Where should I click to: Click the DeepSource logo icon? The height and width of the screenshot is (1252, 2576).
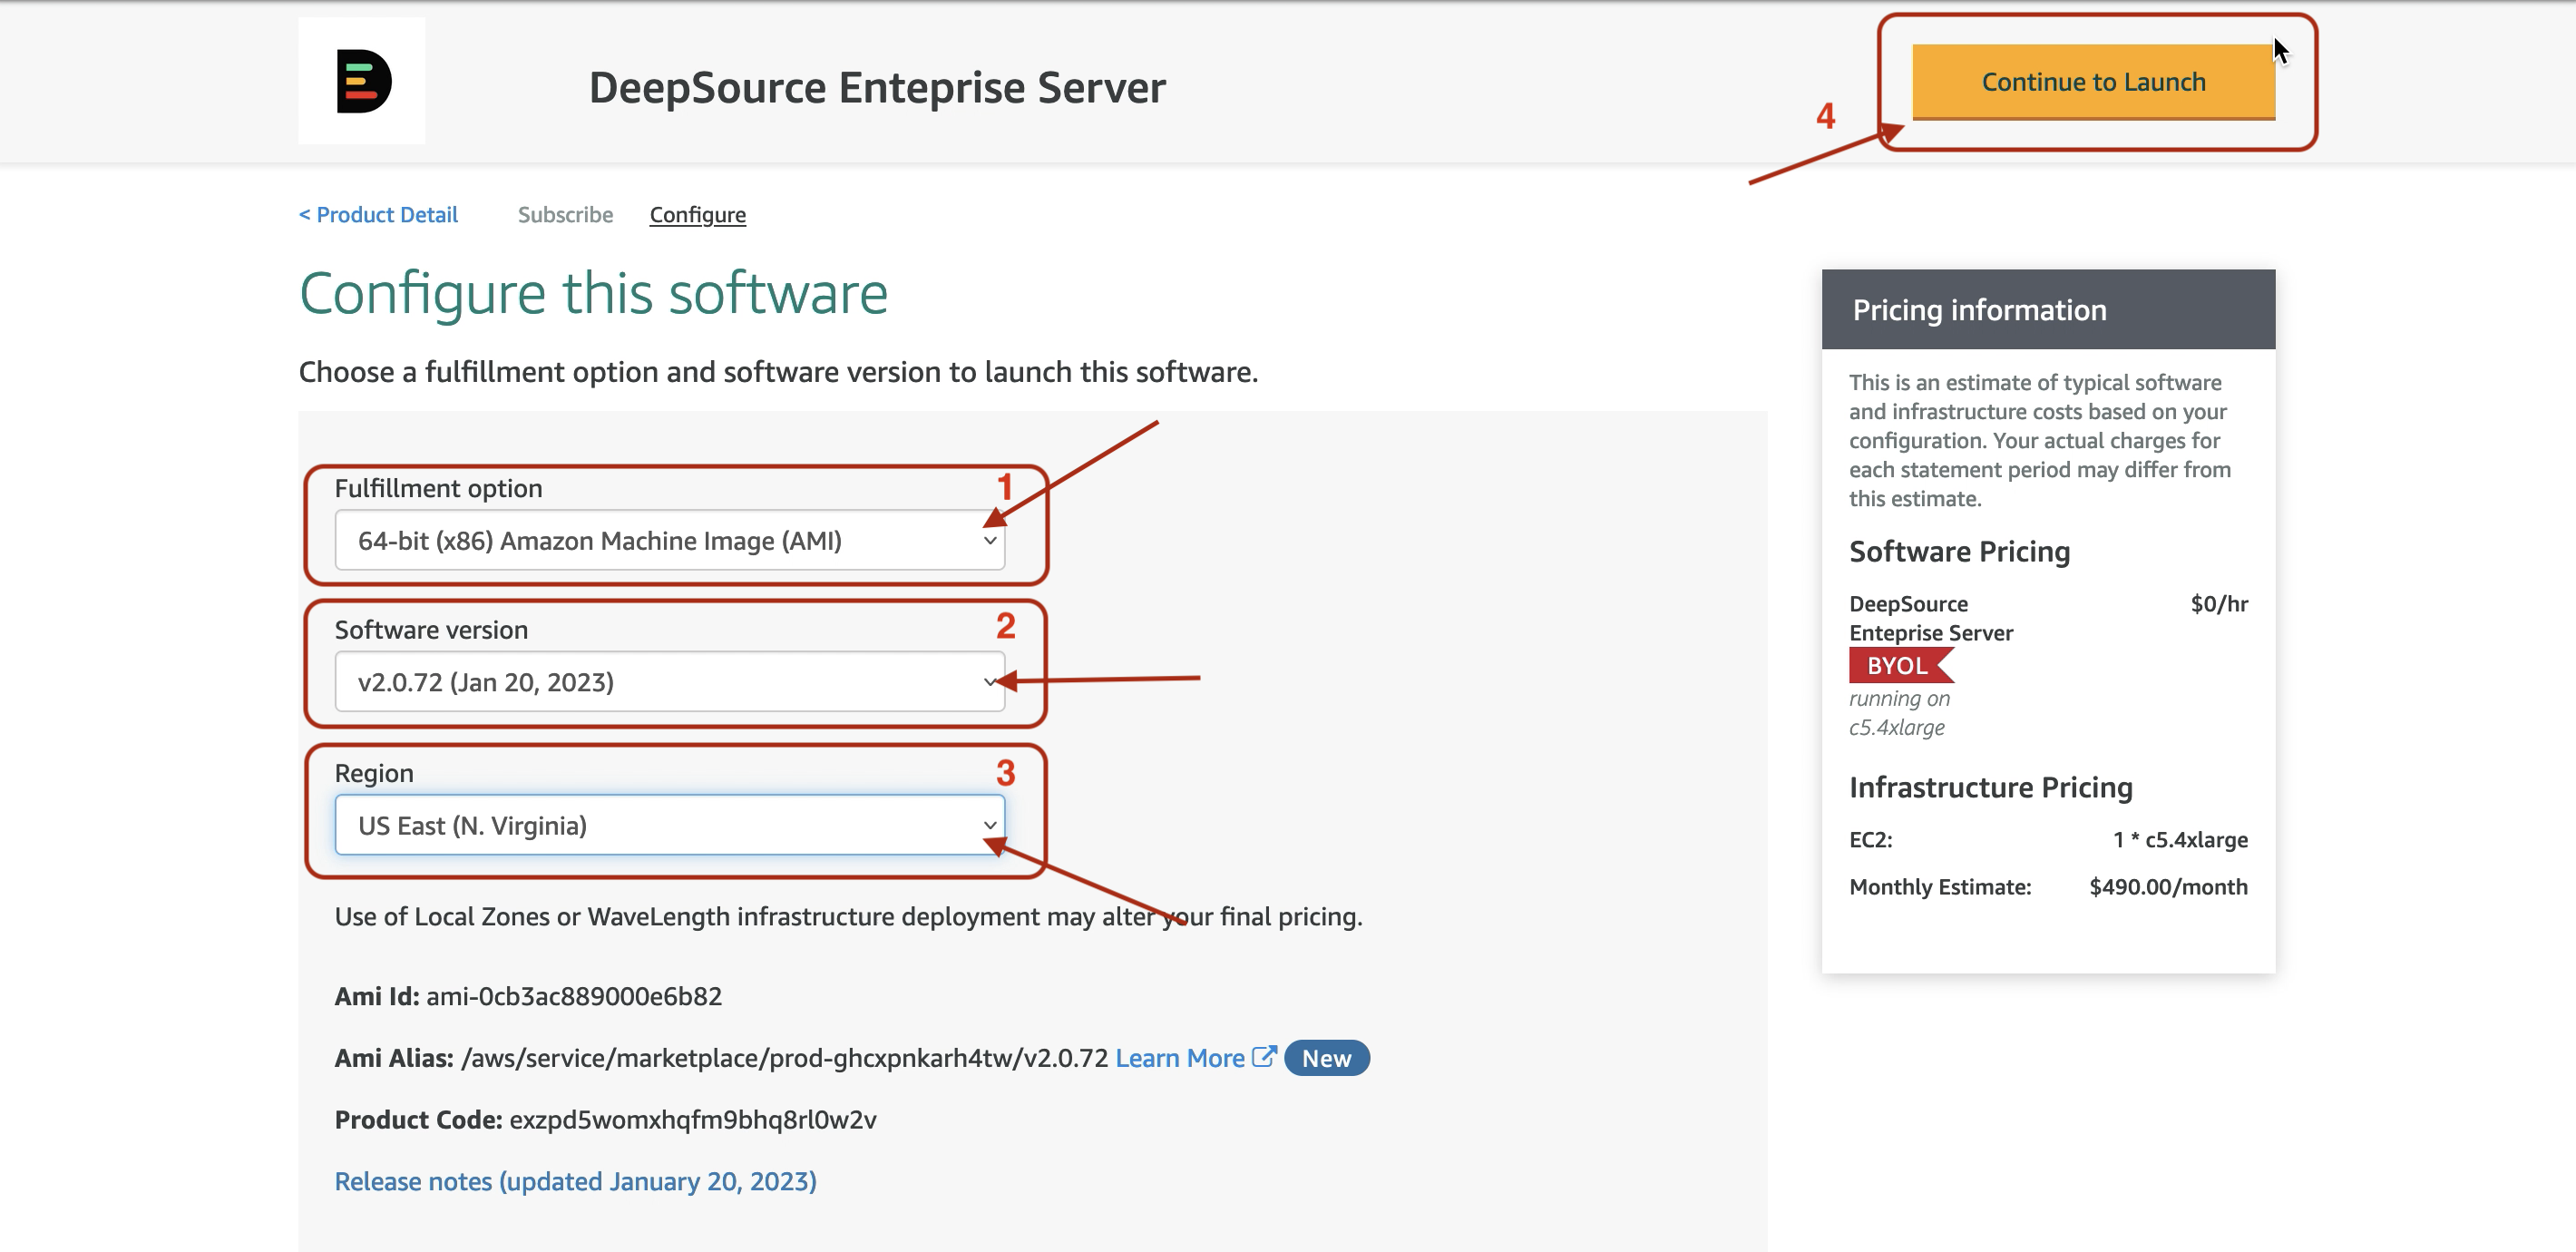362,81
